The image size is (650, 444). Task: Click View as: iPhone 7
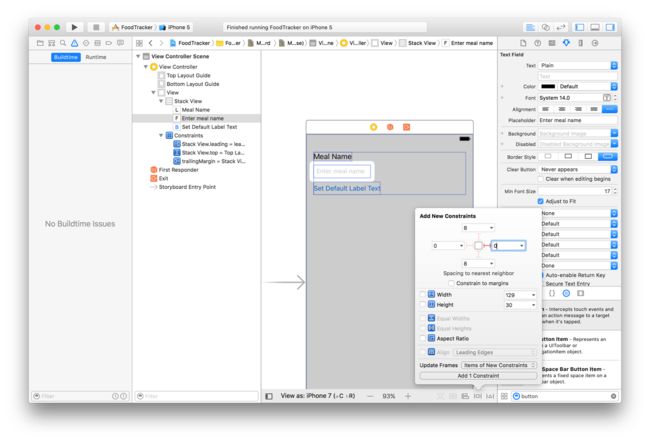coord(318,396)
